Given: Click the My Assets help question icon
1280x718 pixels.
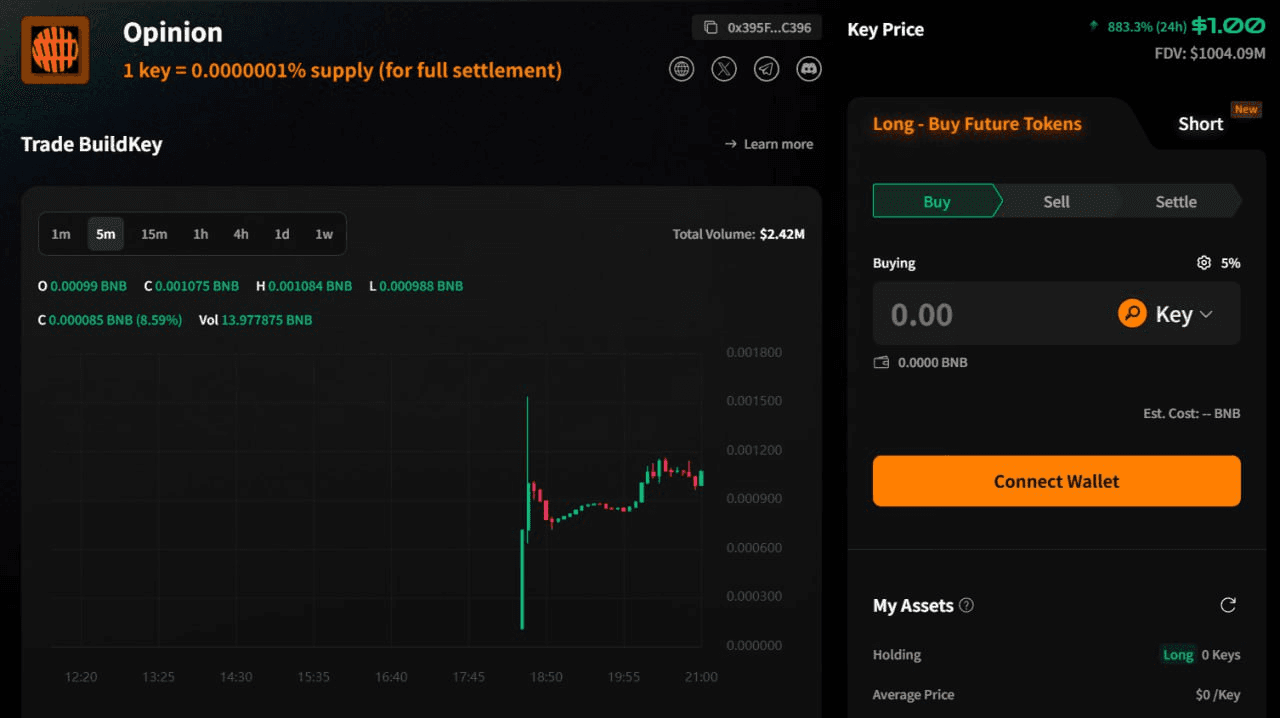Looking at the screenshot, I should pyautogui.click(x=966, y=605).
